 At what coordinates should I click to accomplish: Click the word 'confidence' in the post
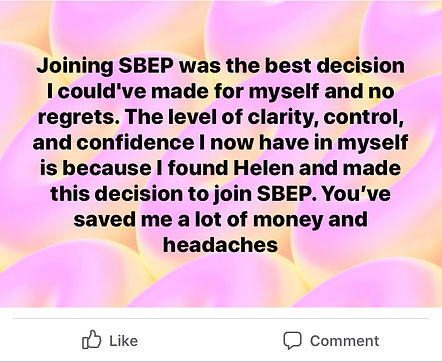coord(135,143)
